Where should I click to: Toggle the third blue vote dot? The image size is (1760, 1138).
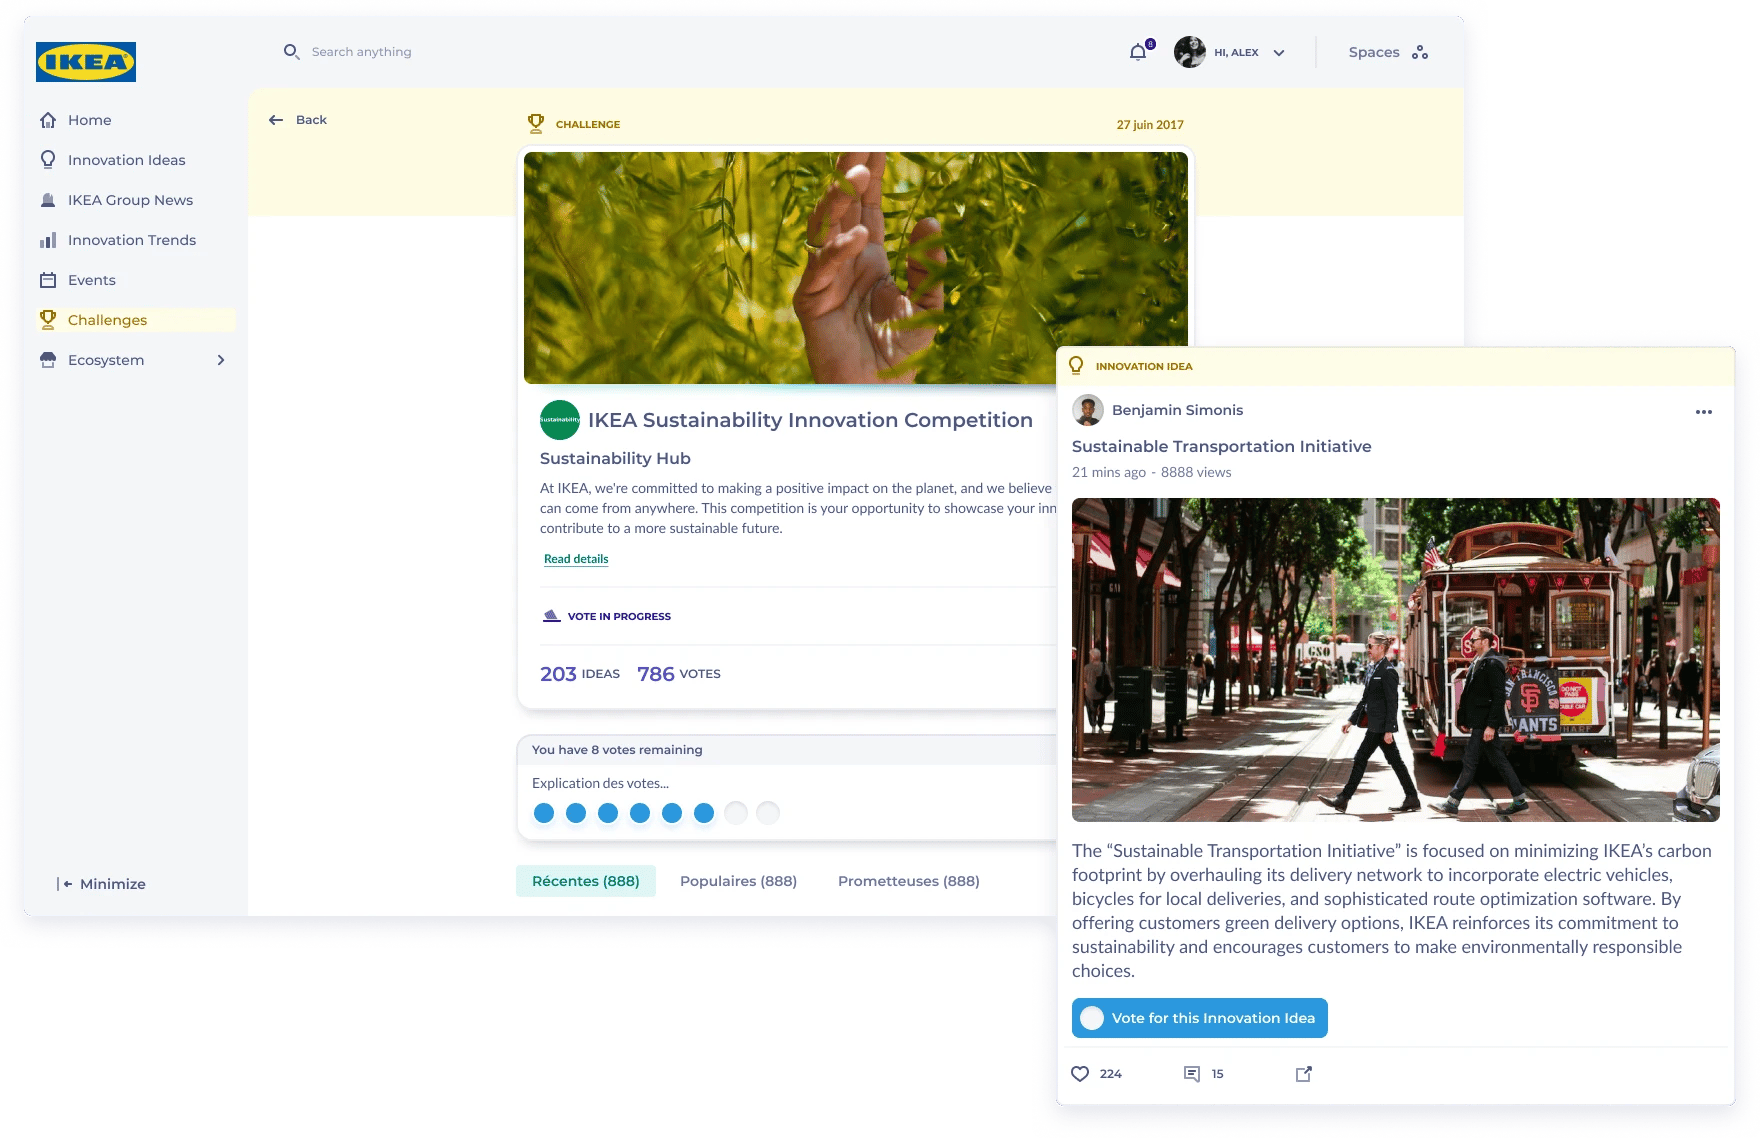point(608,813)
